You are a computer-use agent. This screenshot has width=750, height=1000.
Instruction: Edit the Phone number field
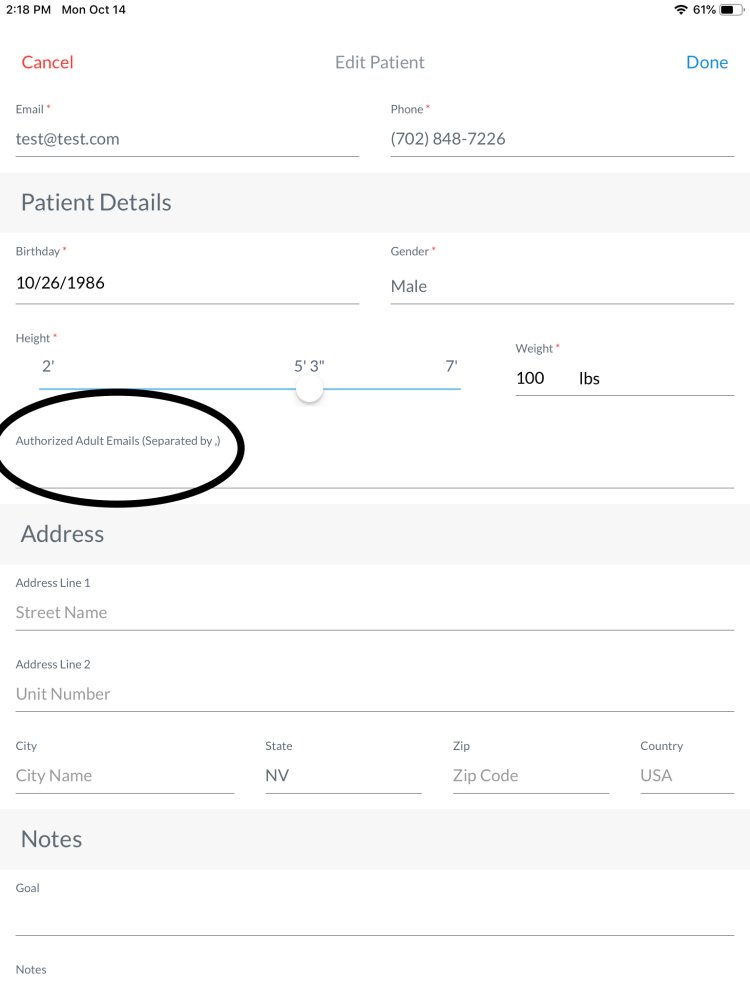click(x=561, y=139)
